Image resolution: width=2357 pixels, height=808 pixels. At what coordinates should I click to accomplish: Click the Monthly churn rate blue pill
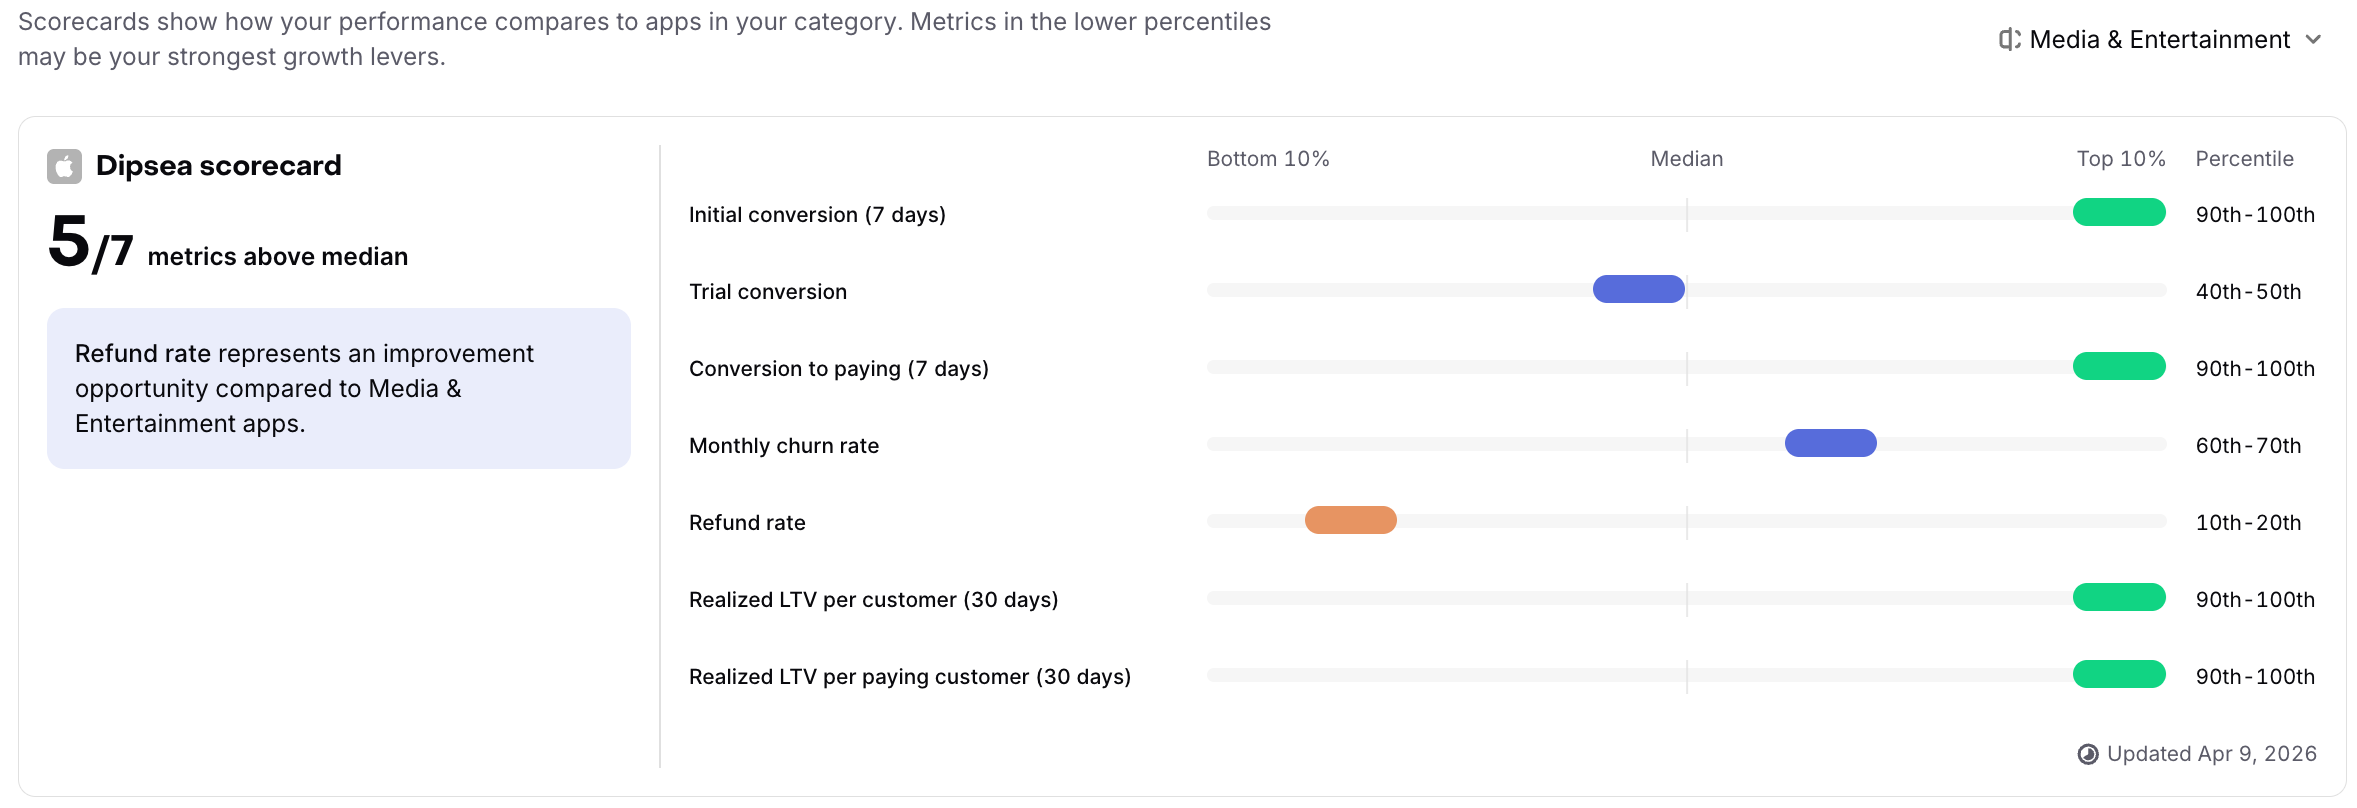pos(1830,442)
